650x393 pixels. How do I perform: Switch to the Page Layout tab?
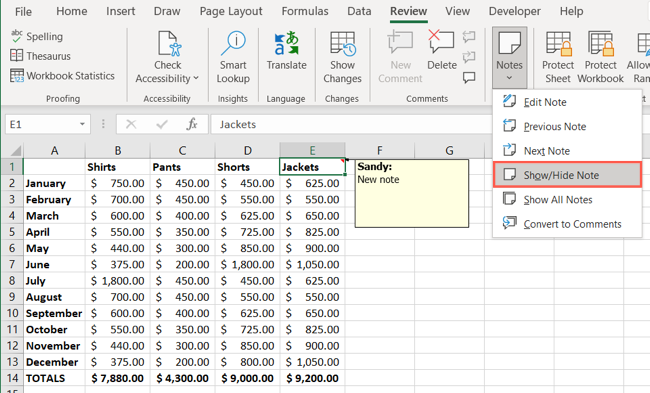pos(231,11)
